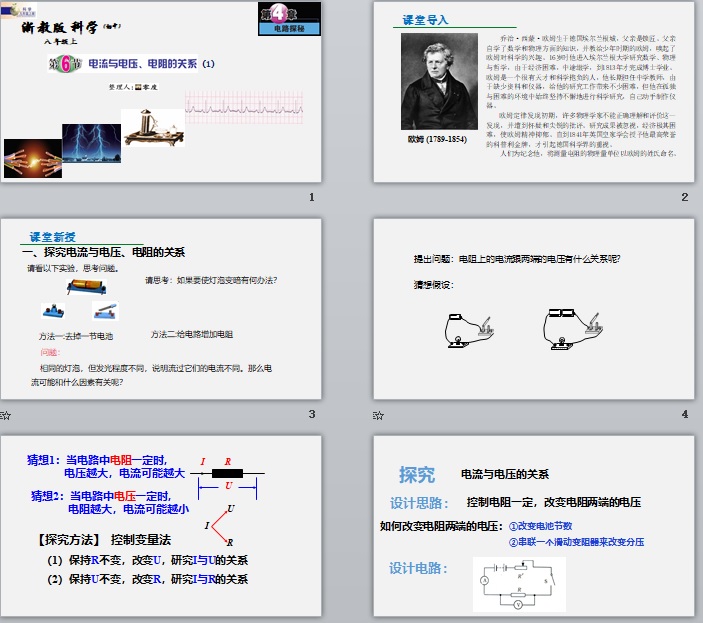The image size is (703, 623).
Task: Click slide number 1 label
Action: tap(313, 197)
